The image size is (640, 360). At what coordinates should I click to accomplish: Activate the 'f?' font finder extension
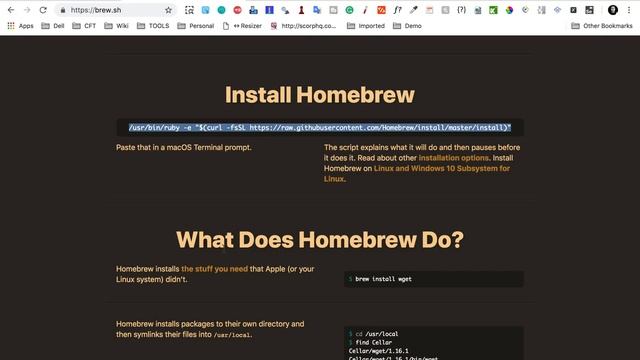397,10
